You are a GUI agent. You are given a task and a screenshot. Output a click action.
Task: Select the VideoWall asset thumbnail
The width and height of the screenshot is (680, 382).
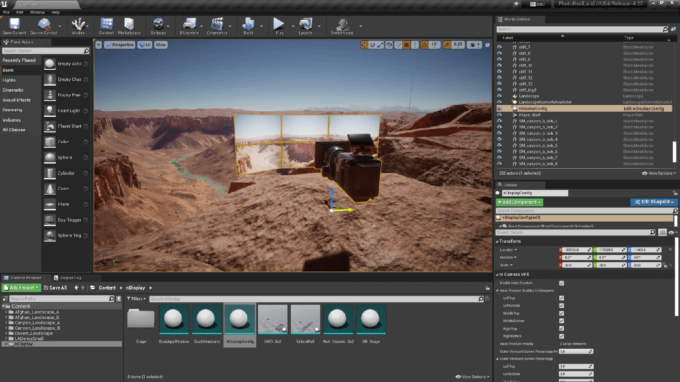pos(305,324)
